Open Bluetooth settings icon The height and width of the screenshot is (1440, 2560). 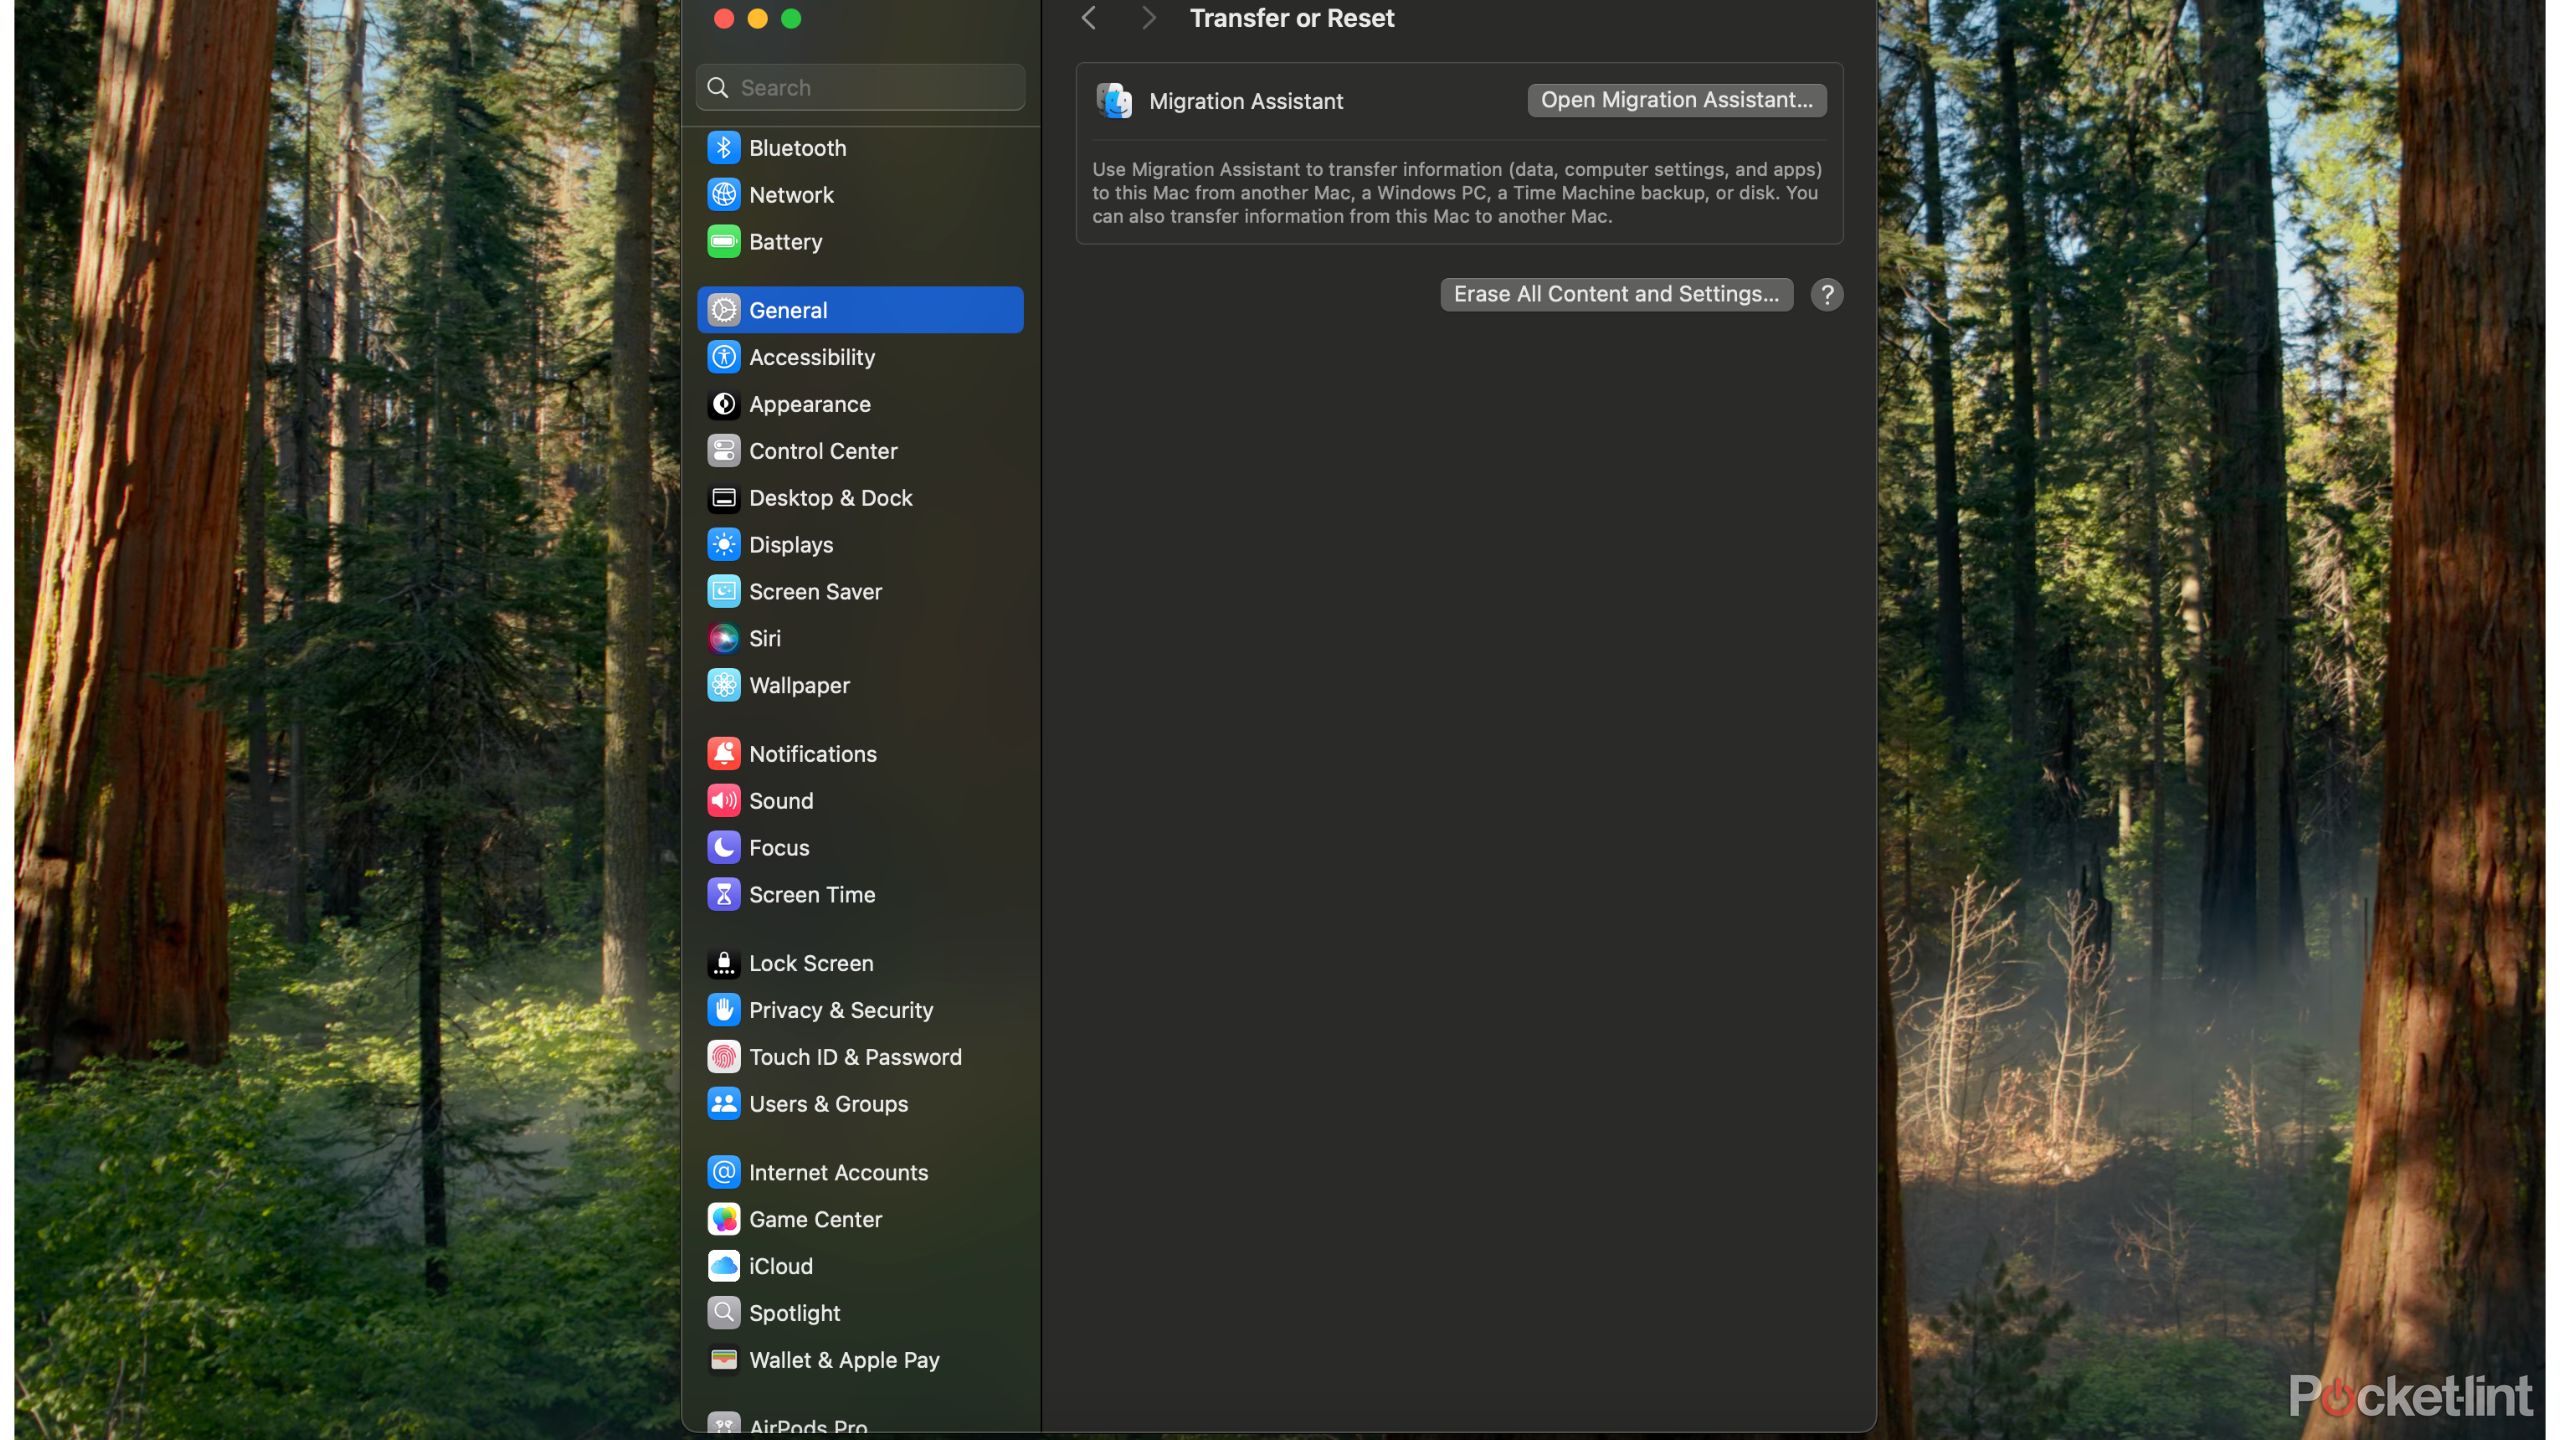[x=724, y=148]
